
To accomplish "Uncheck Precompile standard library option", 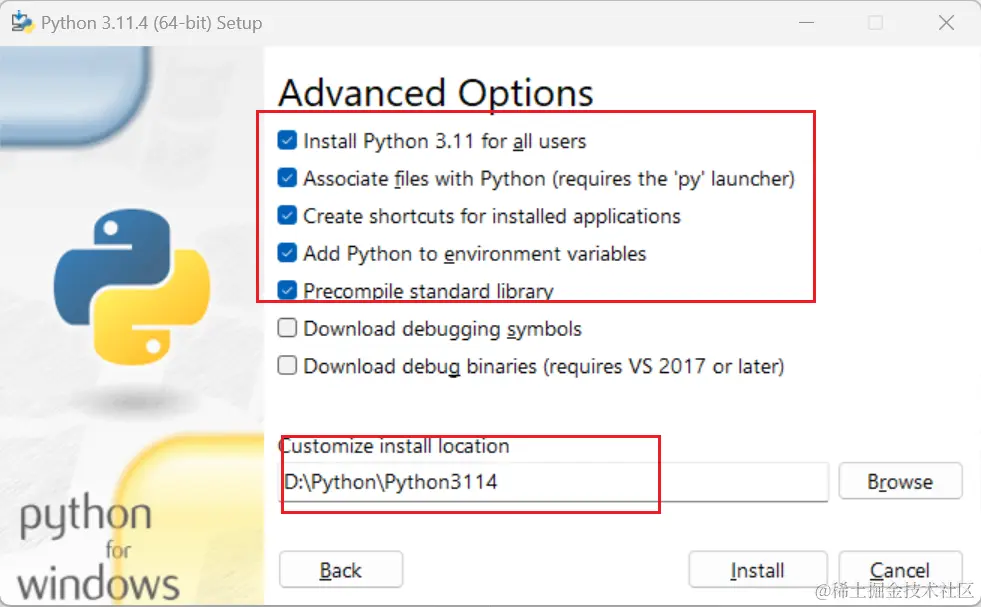I will click(x=287, y=291).
